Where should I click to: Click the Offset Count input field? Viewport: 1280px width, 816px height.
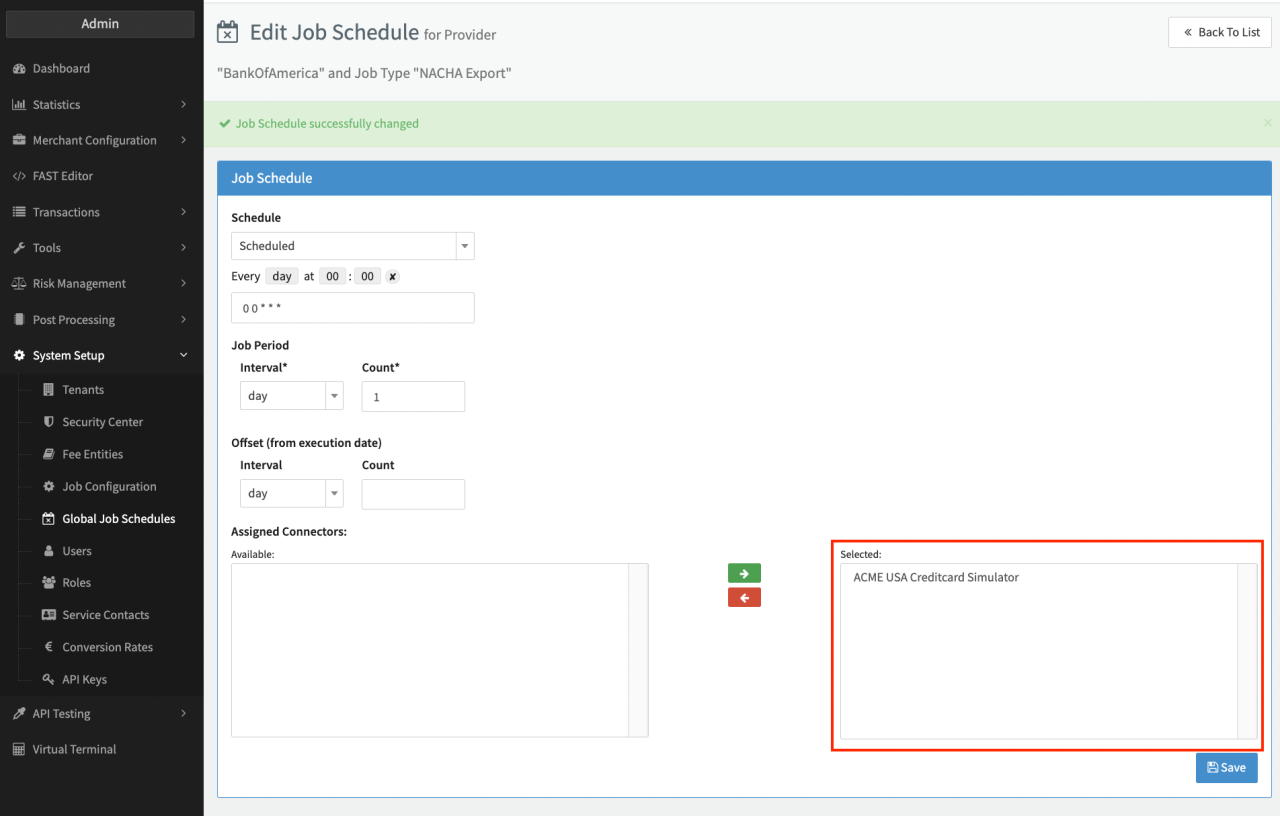tap(413, 494)
